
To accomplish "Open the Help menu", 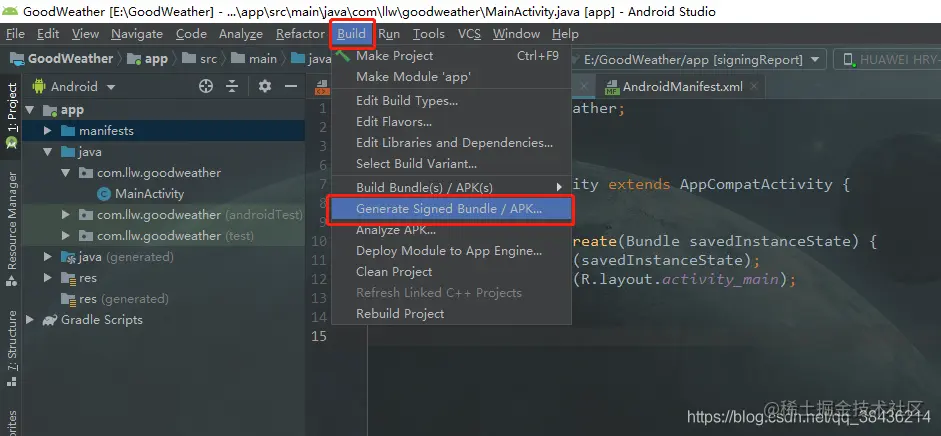I will pos(565,34).
